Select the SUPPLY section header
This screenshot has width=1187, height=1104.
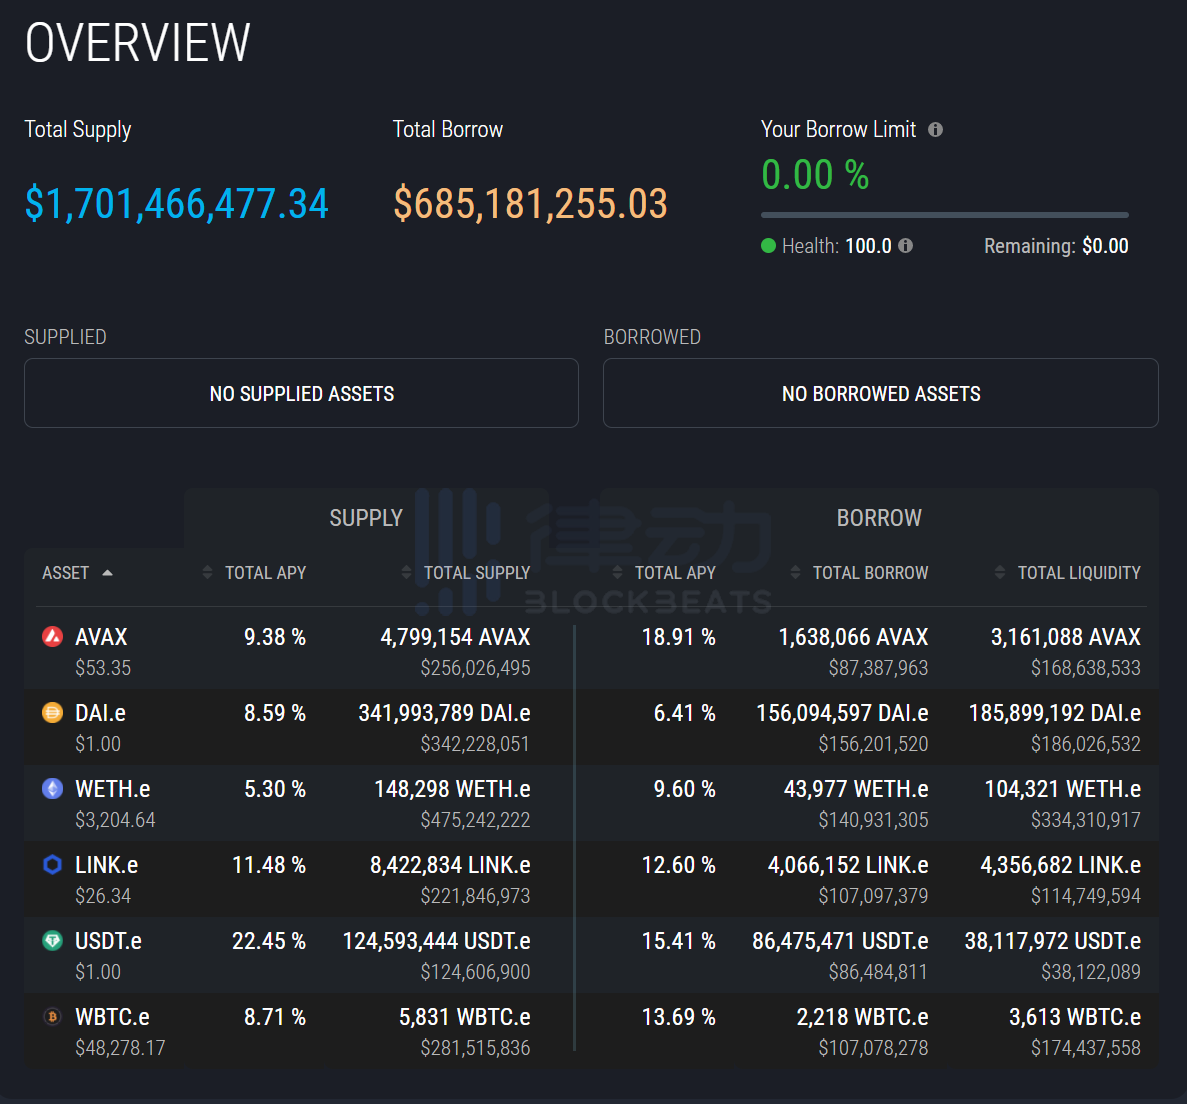[x=366, y=518]
